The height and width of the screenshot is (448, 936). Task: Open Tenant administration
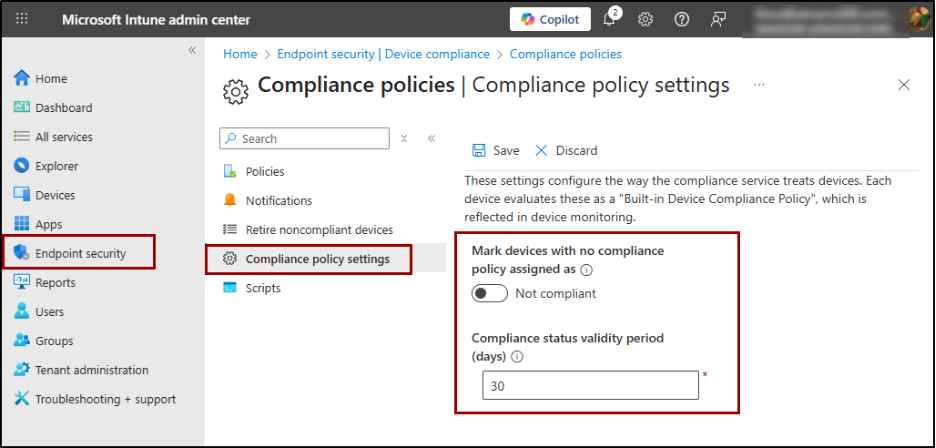(91, 370)
